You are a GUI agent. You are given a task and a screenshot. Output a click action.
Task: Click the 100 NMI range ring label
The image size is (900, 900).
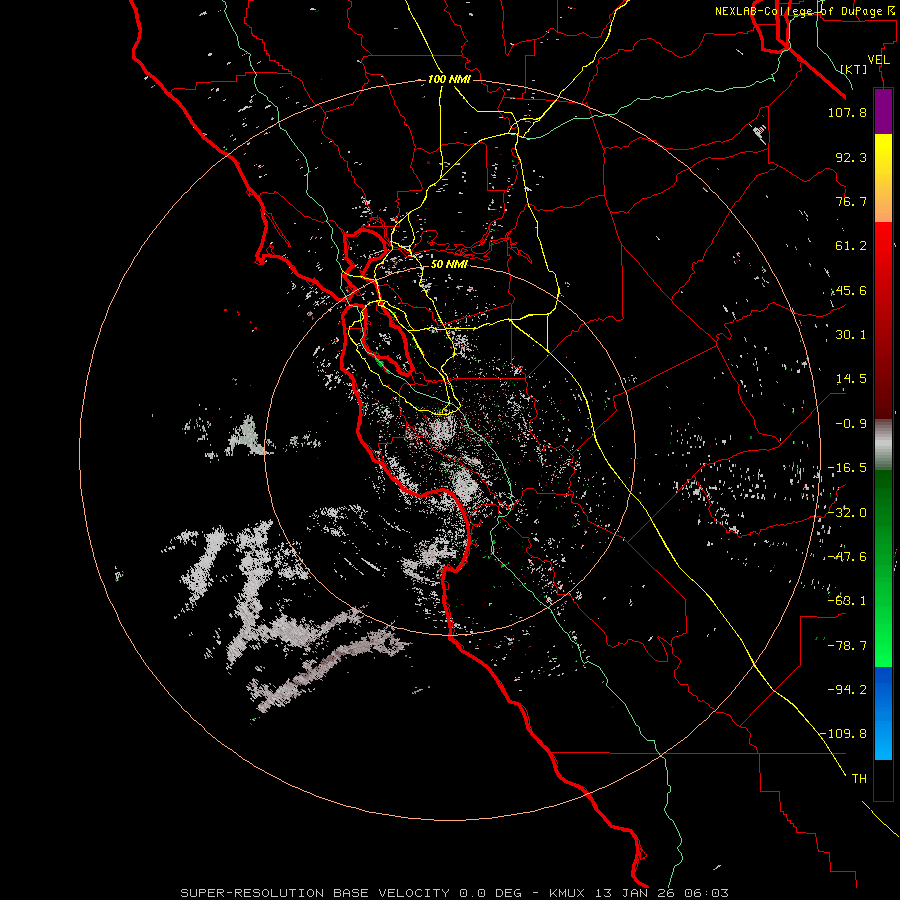(x=449, y=79)
